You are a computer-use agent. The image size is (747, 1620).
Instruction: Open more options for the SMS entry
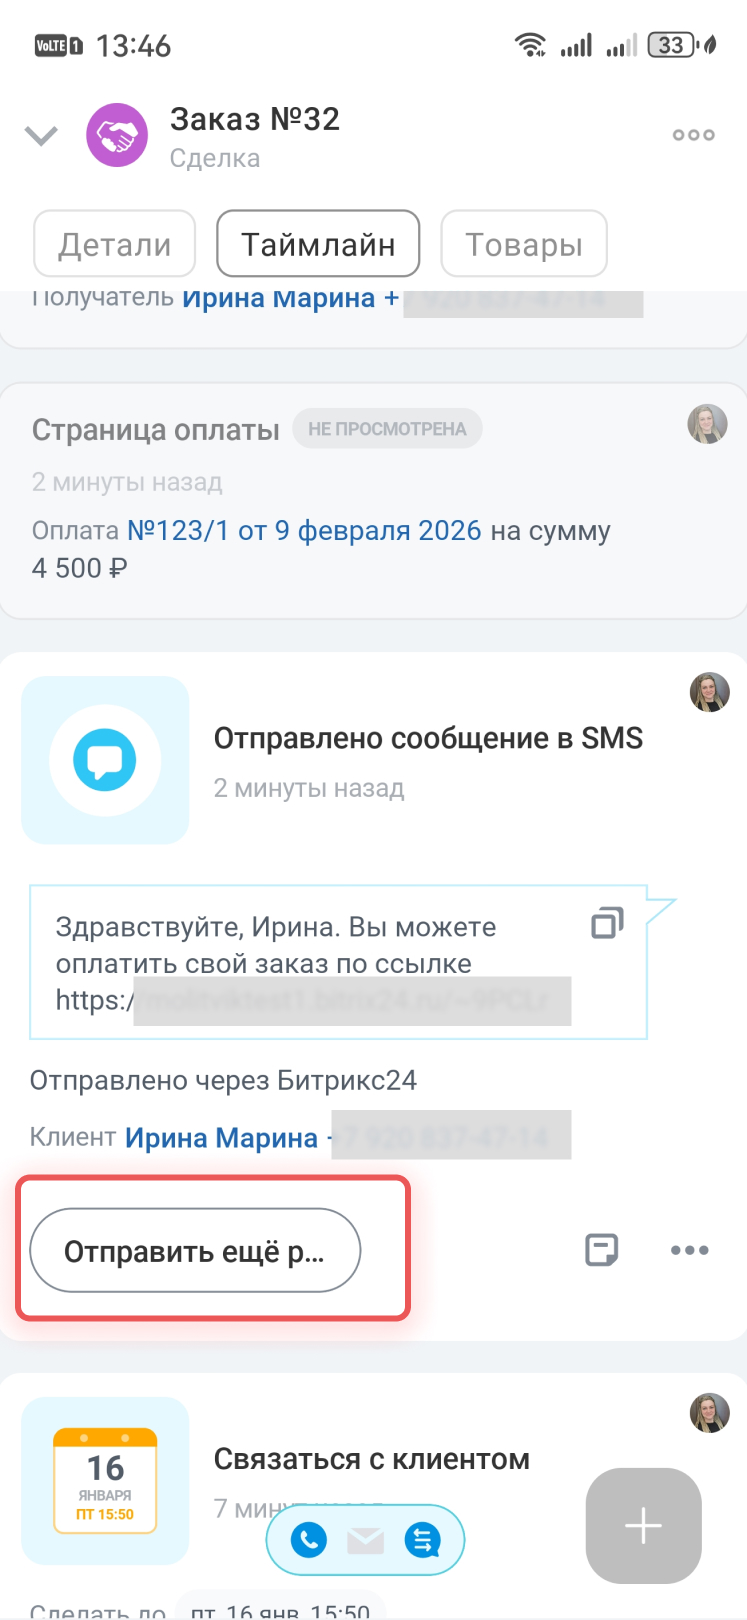690,1250
